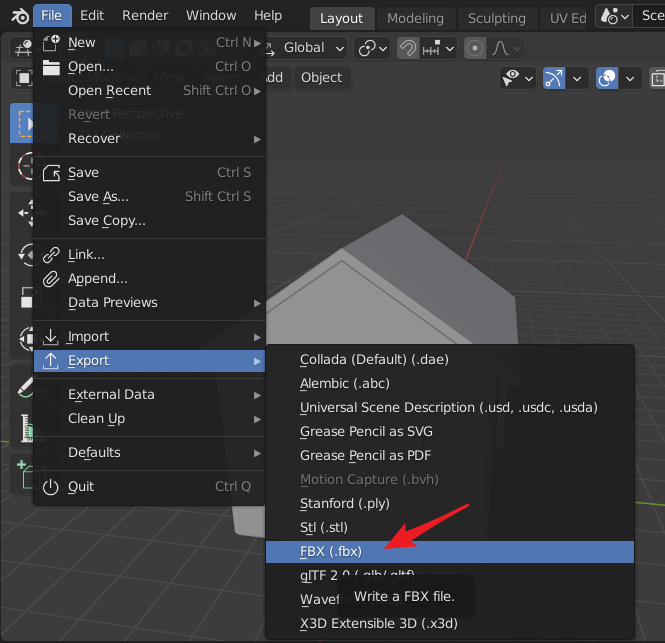
Task: Open the Render menu
Action: tap(145, 16)
